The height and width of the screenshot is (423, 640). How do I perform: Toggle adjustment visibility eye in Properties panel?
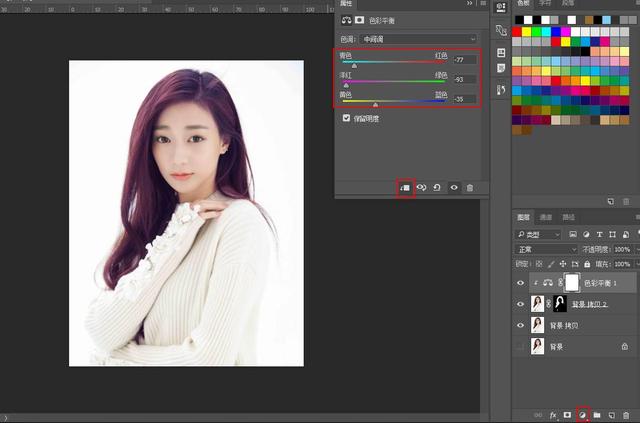tap(454, 187)
